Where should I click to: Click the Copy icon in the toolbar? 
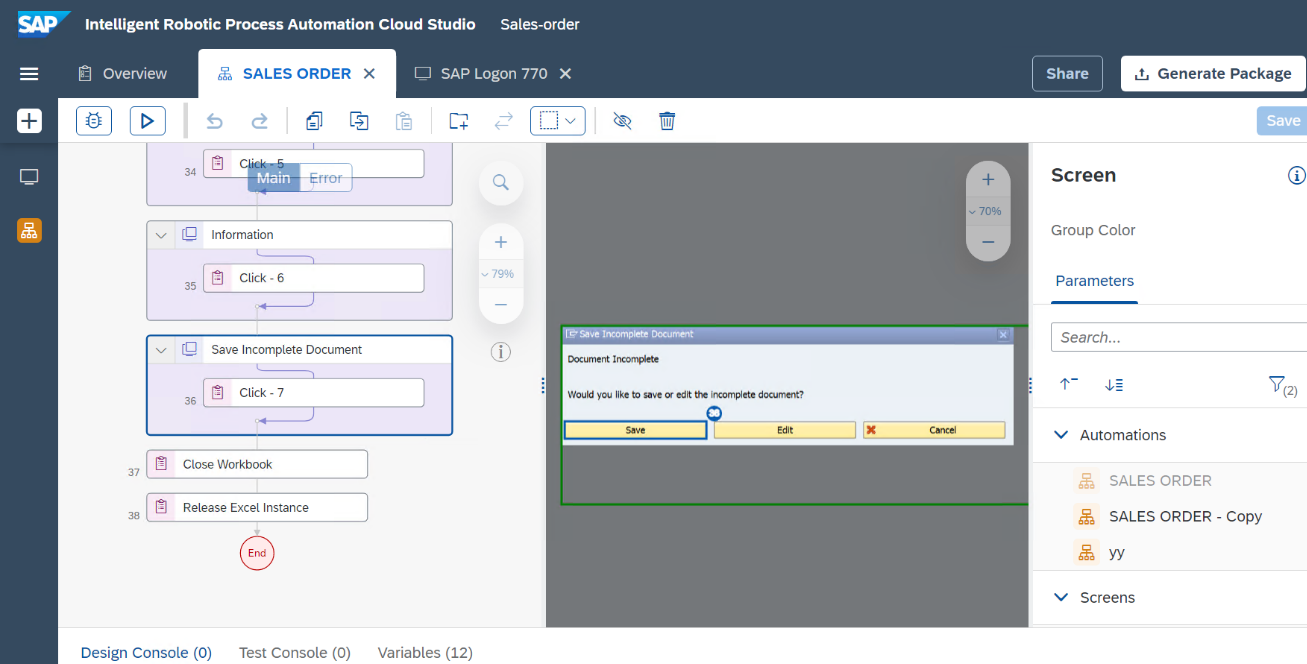click(x=314, y=121)
